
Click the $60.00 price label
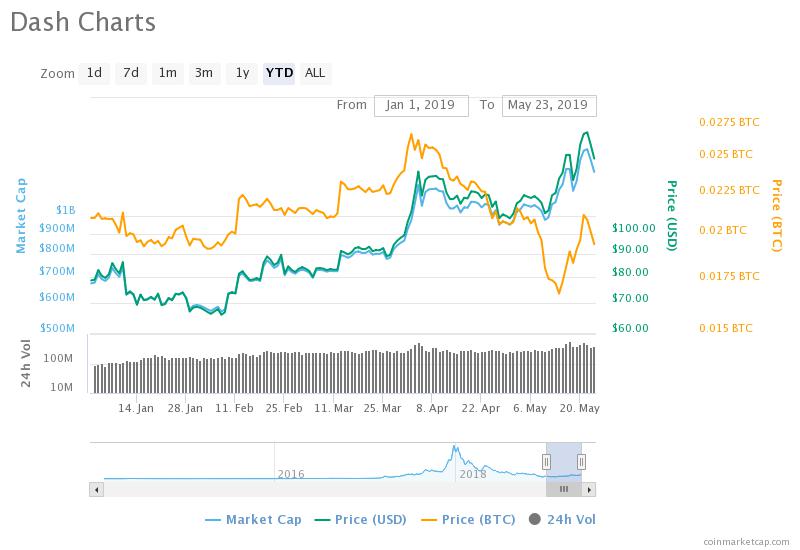pos(631,328)
